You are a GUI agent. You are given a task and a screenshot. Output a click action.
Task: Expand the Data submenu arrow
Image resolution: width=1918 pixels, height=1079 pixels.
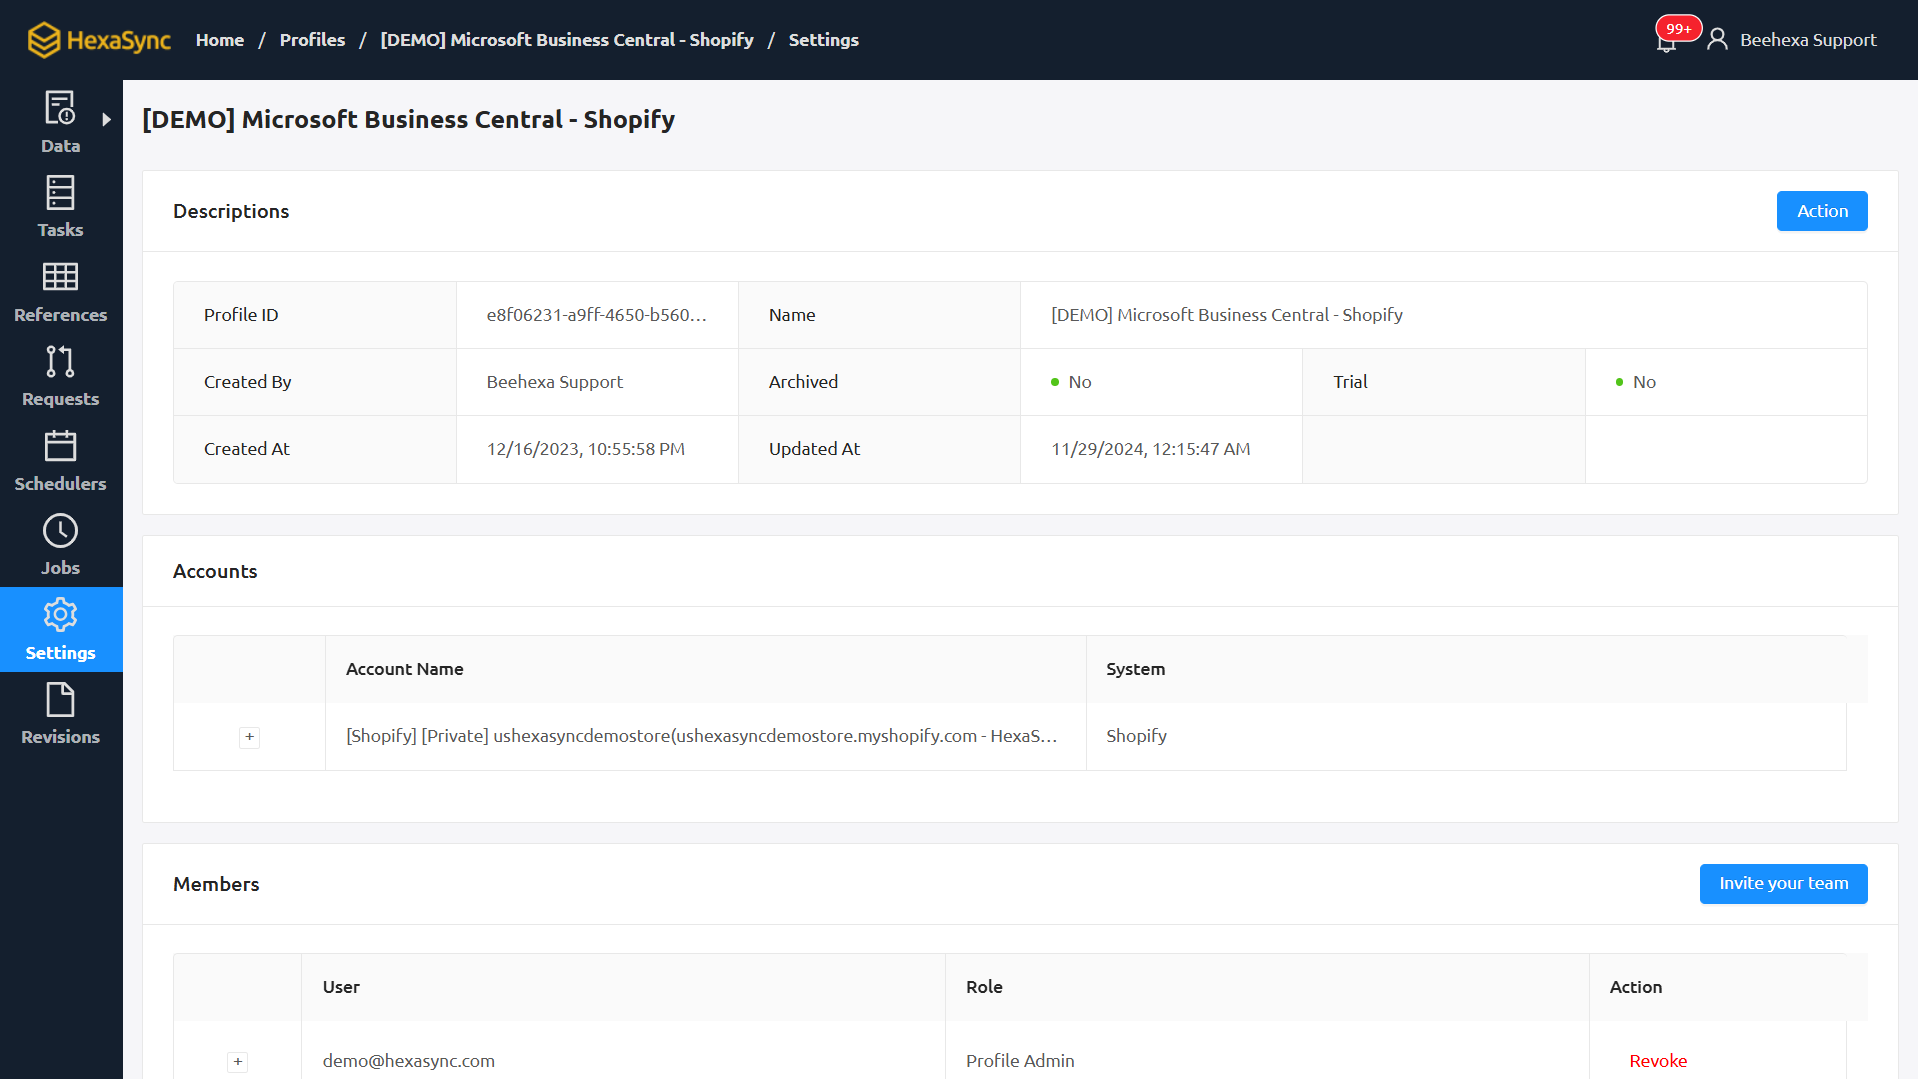click(107, 119)
